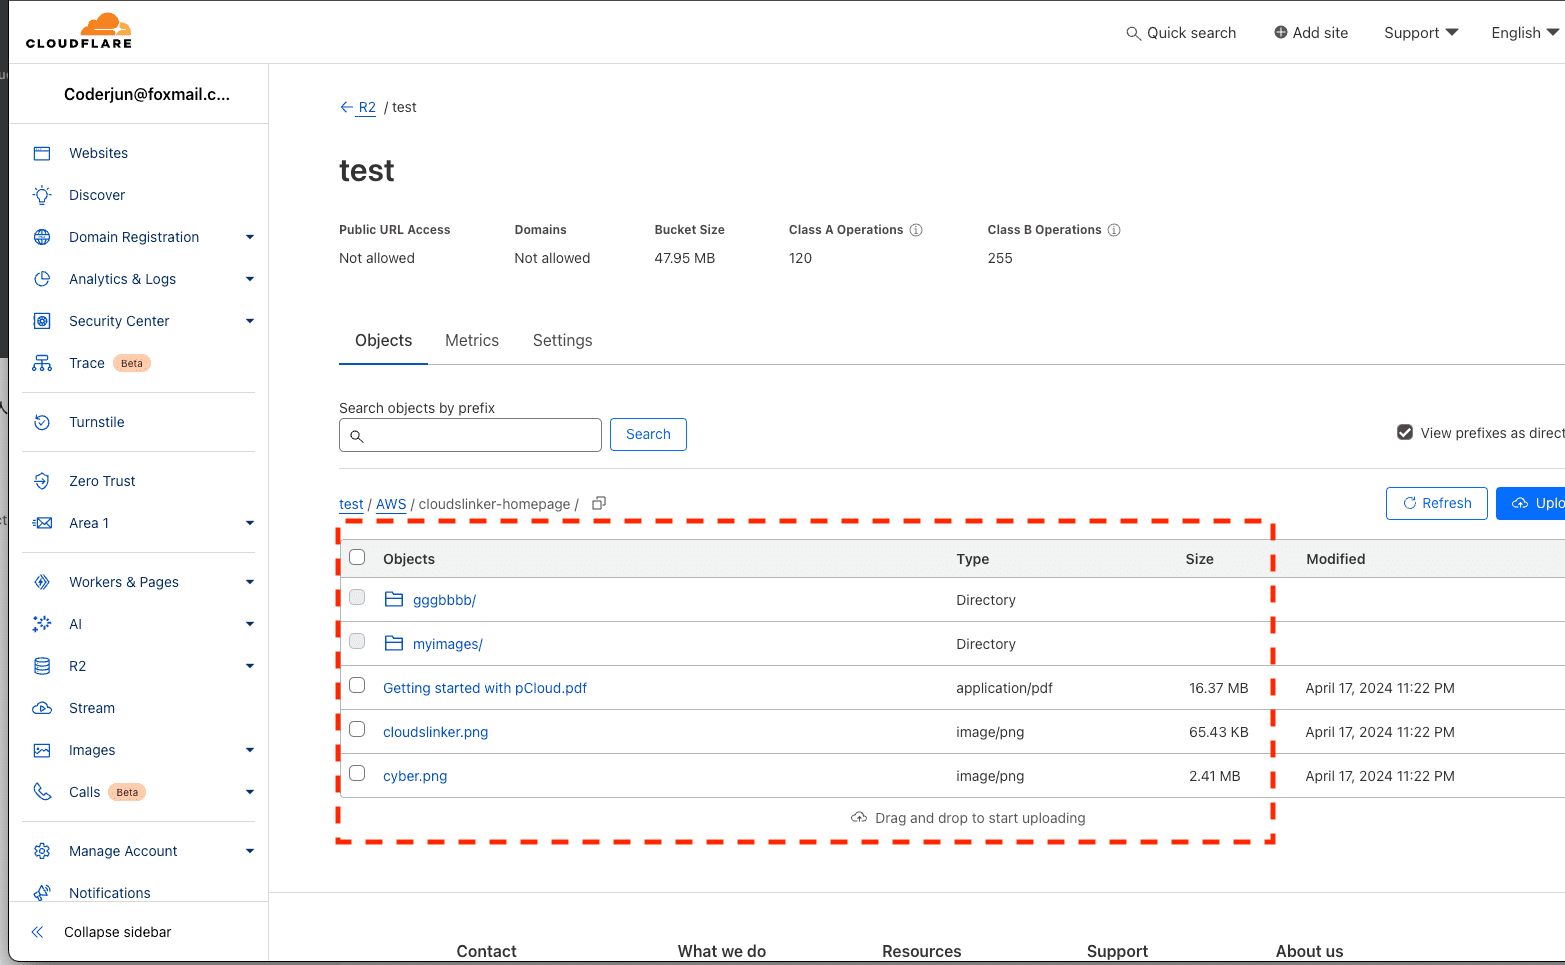Click the R2 database icon in sidebar

(42, 666)
